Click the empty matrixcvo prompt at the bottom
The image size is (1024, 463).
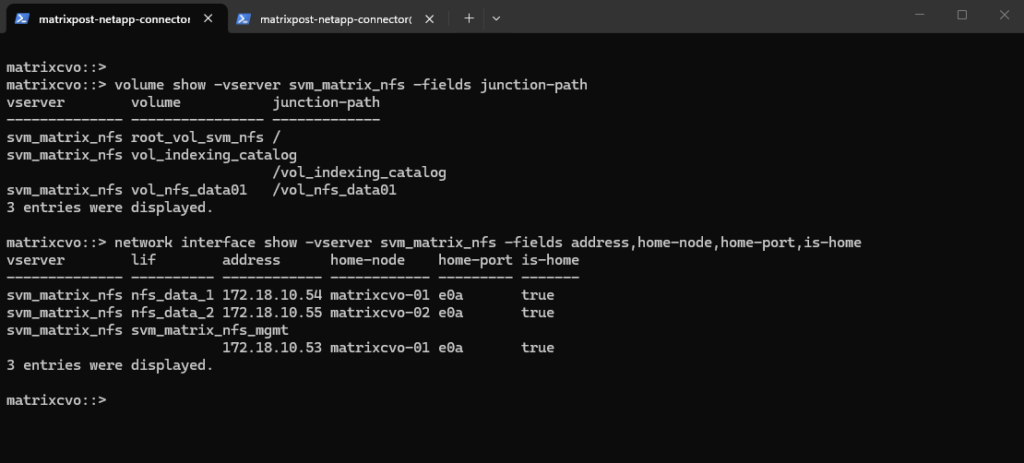coord(56,400)
